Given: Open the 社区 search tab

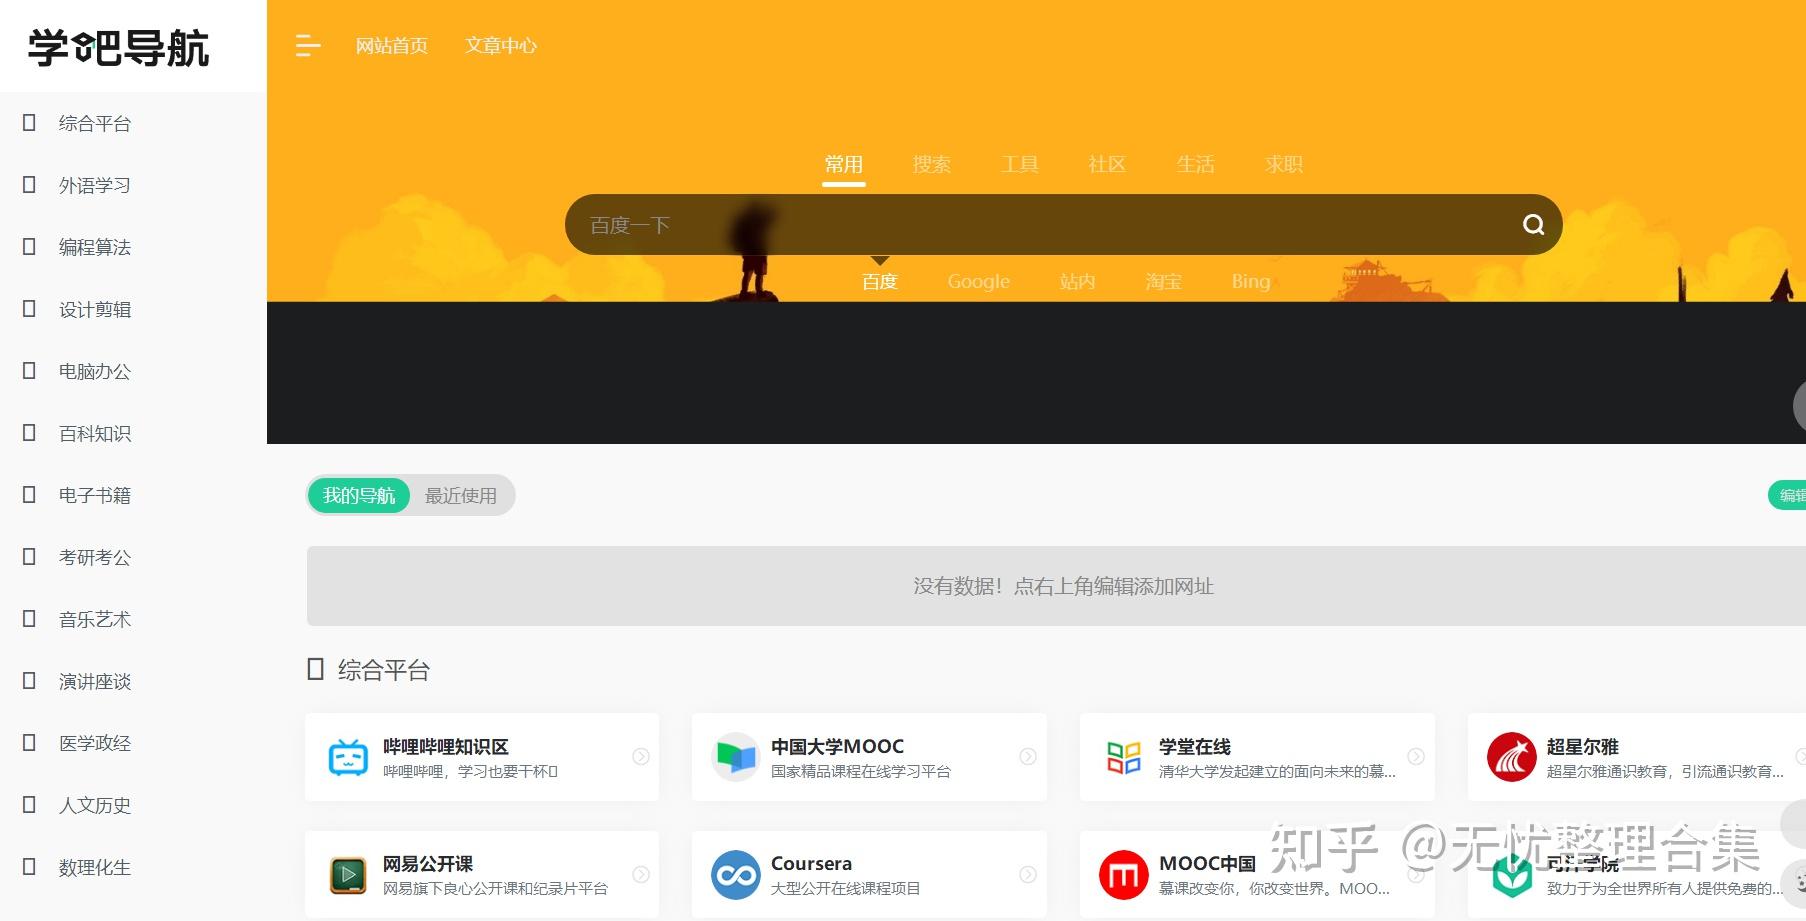Looking at the screenshot, I should 1107,165.
